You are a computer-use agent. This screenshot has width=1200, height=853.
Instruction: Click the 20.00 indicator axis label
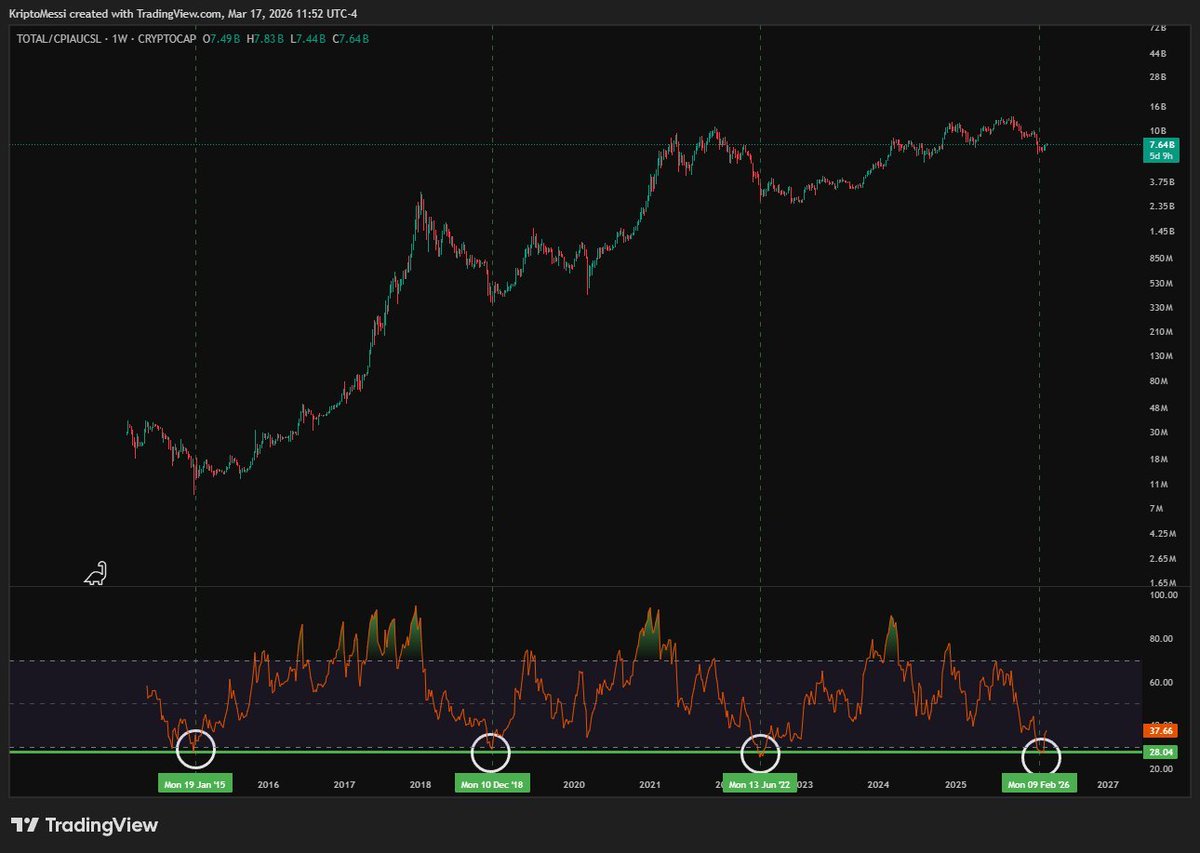point(1161,769)
